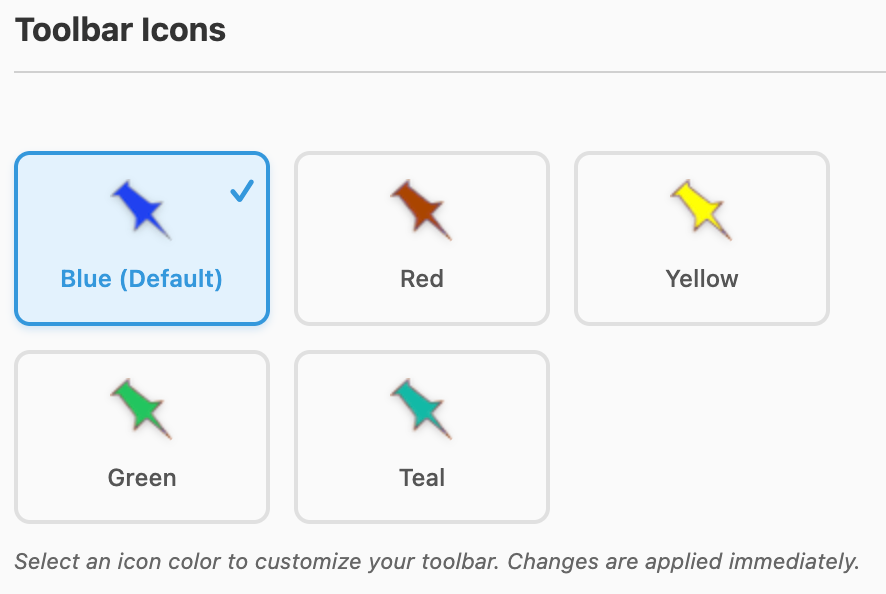This screenshot has width=886, height=594.
Task: Pick the "Yellow" color label
Action: 701,278
